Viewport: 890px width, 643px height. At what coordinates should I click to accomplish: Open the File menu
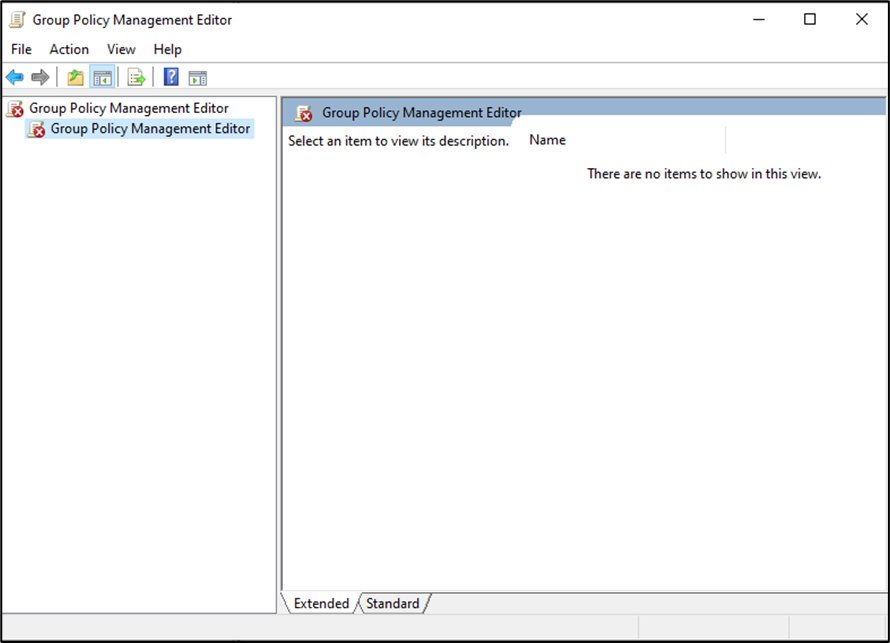(x=21, y=49)
